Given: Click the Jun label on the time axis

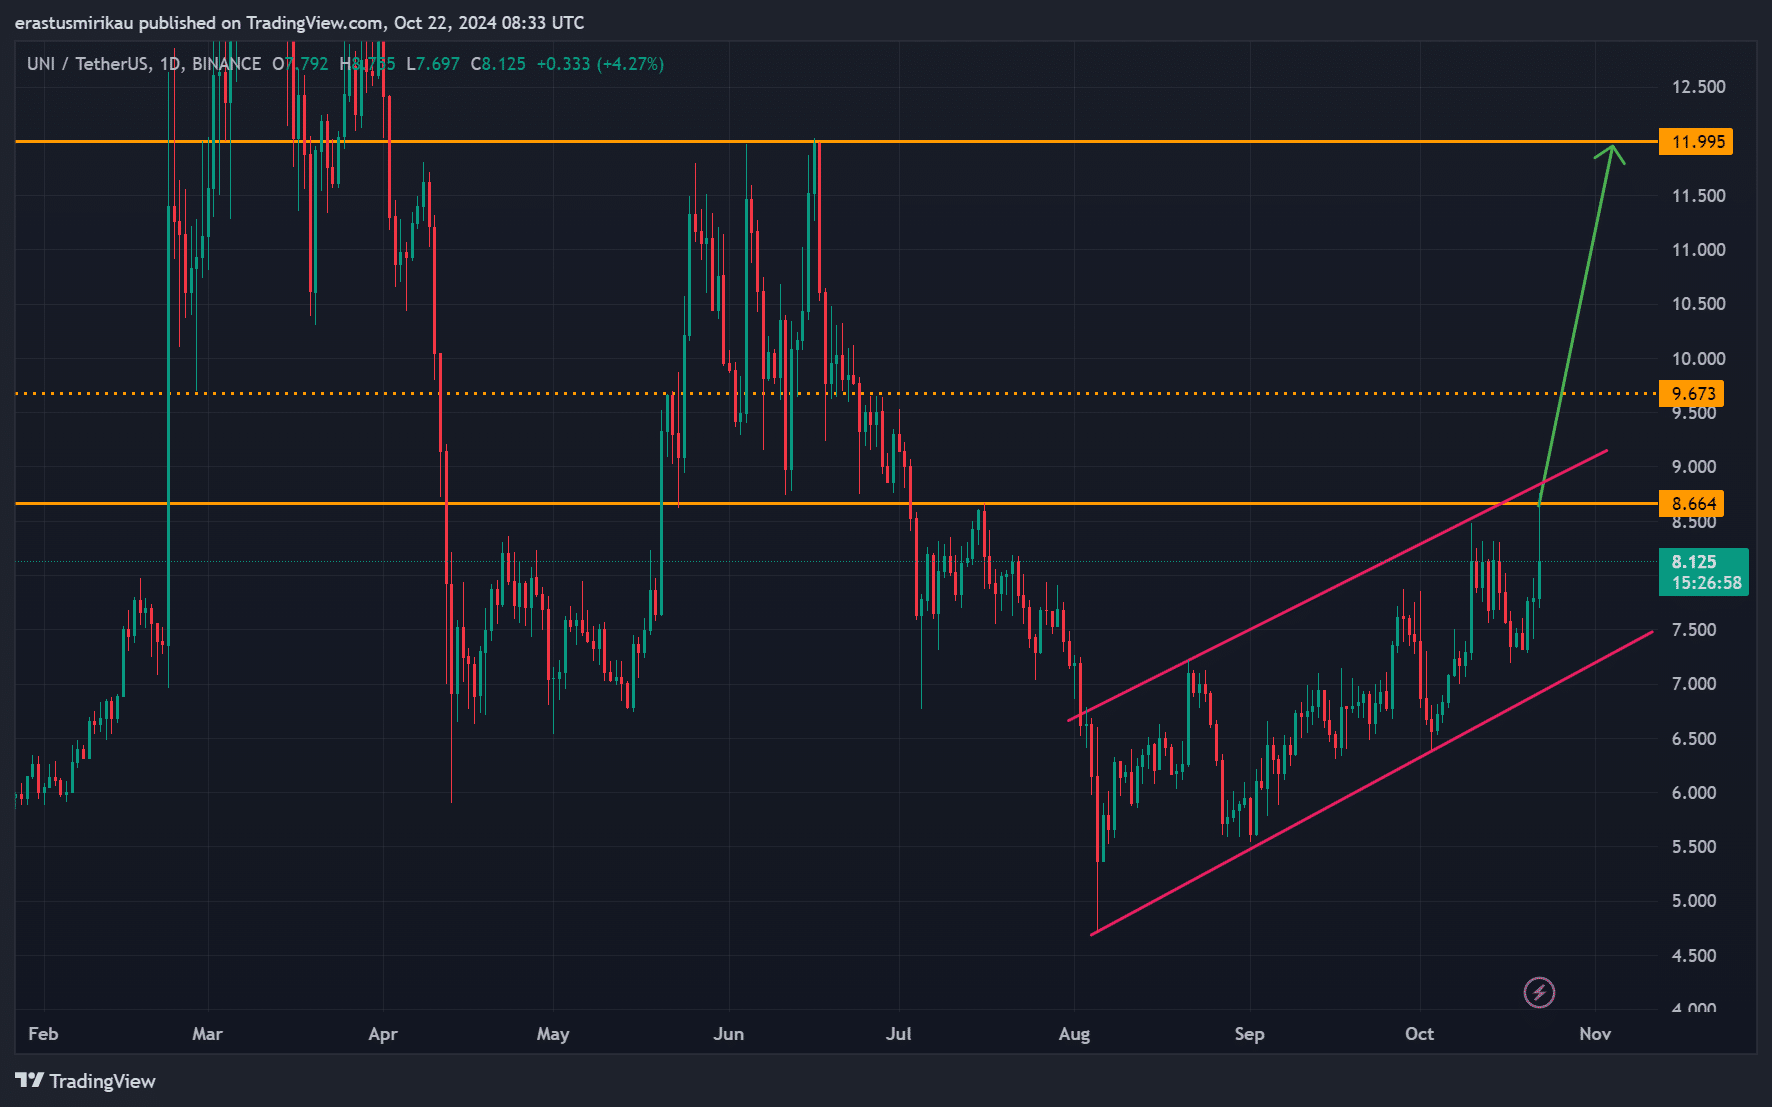Looking at the screenshot, I should [x=729, y=1034].
